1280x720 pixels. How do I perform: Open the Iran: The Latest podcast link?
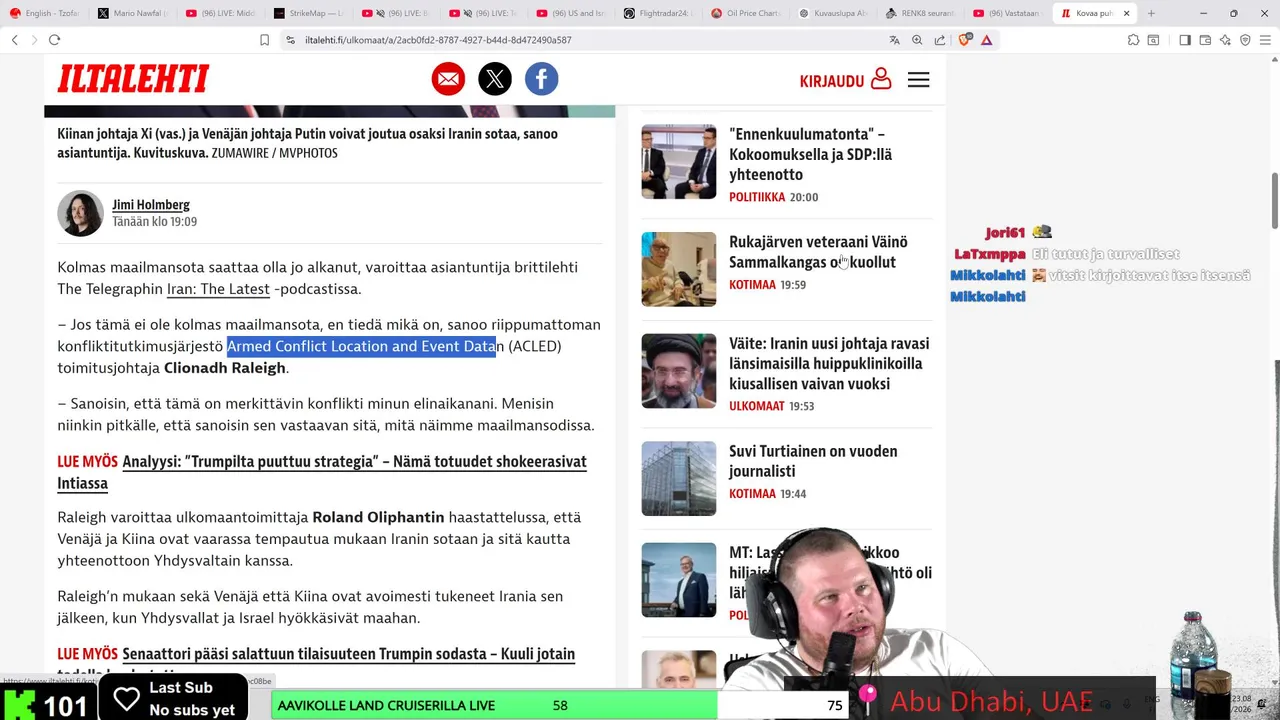218,289
